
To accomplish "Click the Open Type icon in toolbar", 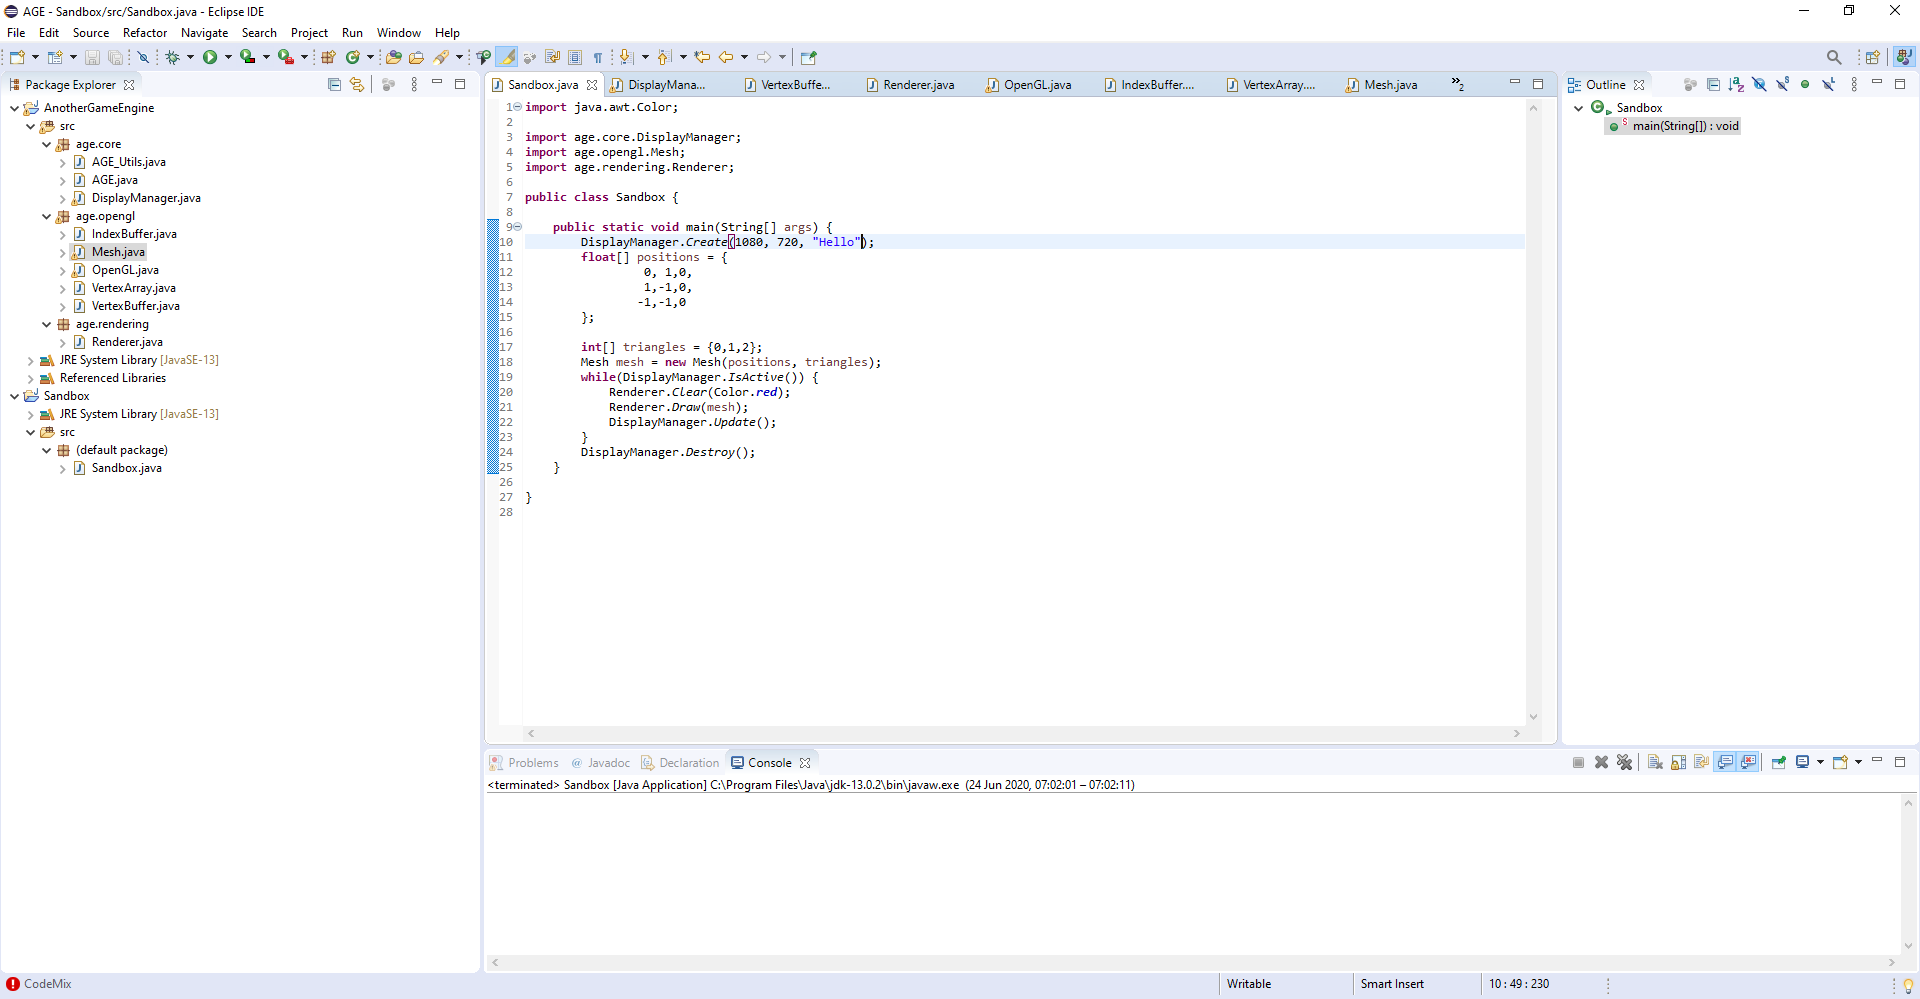I will (x=393, y=57).
